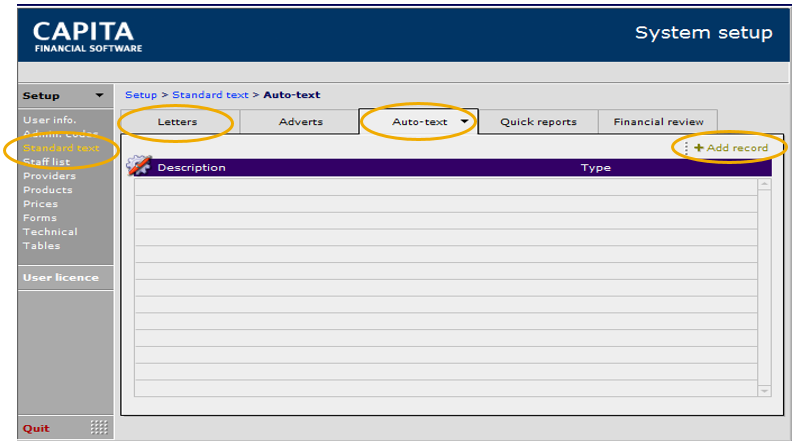Select the Auto-text tab
794x441 pixels.
(x=419, y=122)
